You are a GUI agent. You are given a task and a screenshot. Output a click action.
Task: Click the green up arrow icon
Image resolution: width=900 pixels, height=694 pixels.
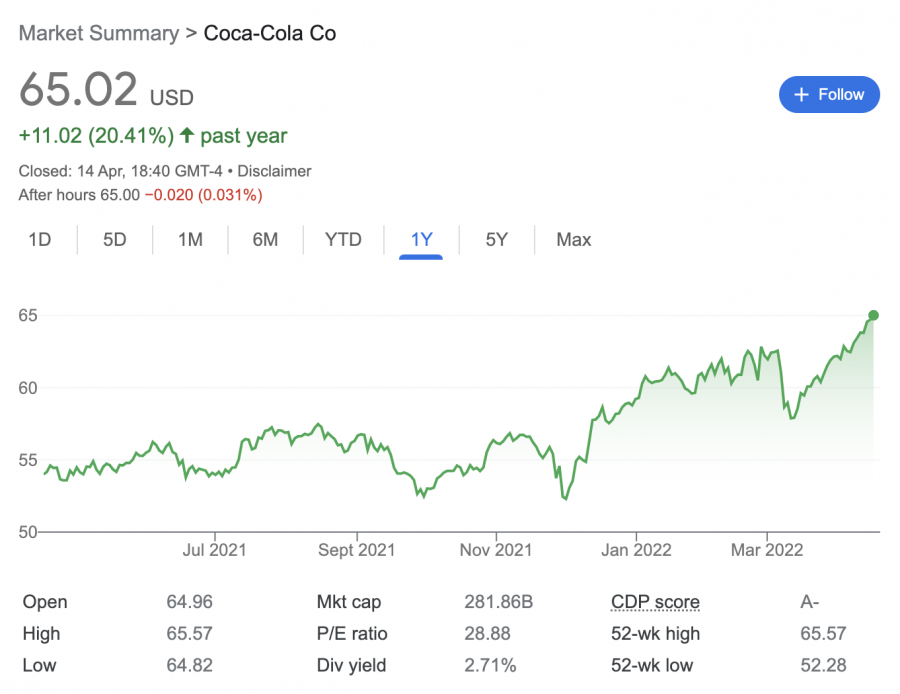tap(187, 135)
